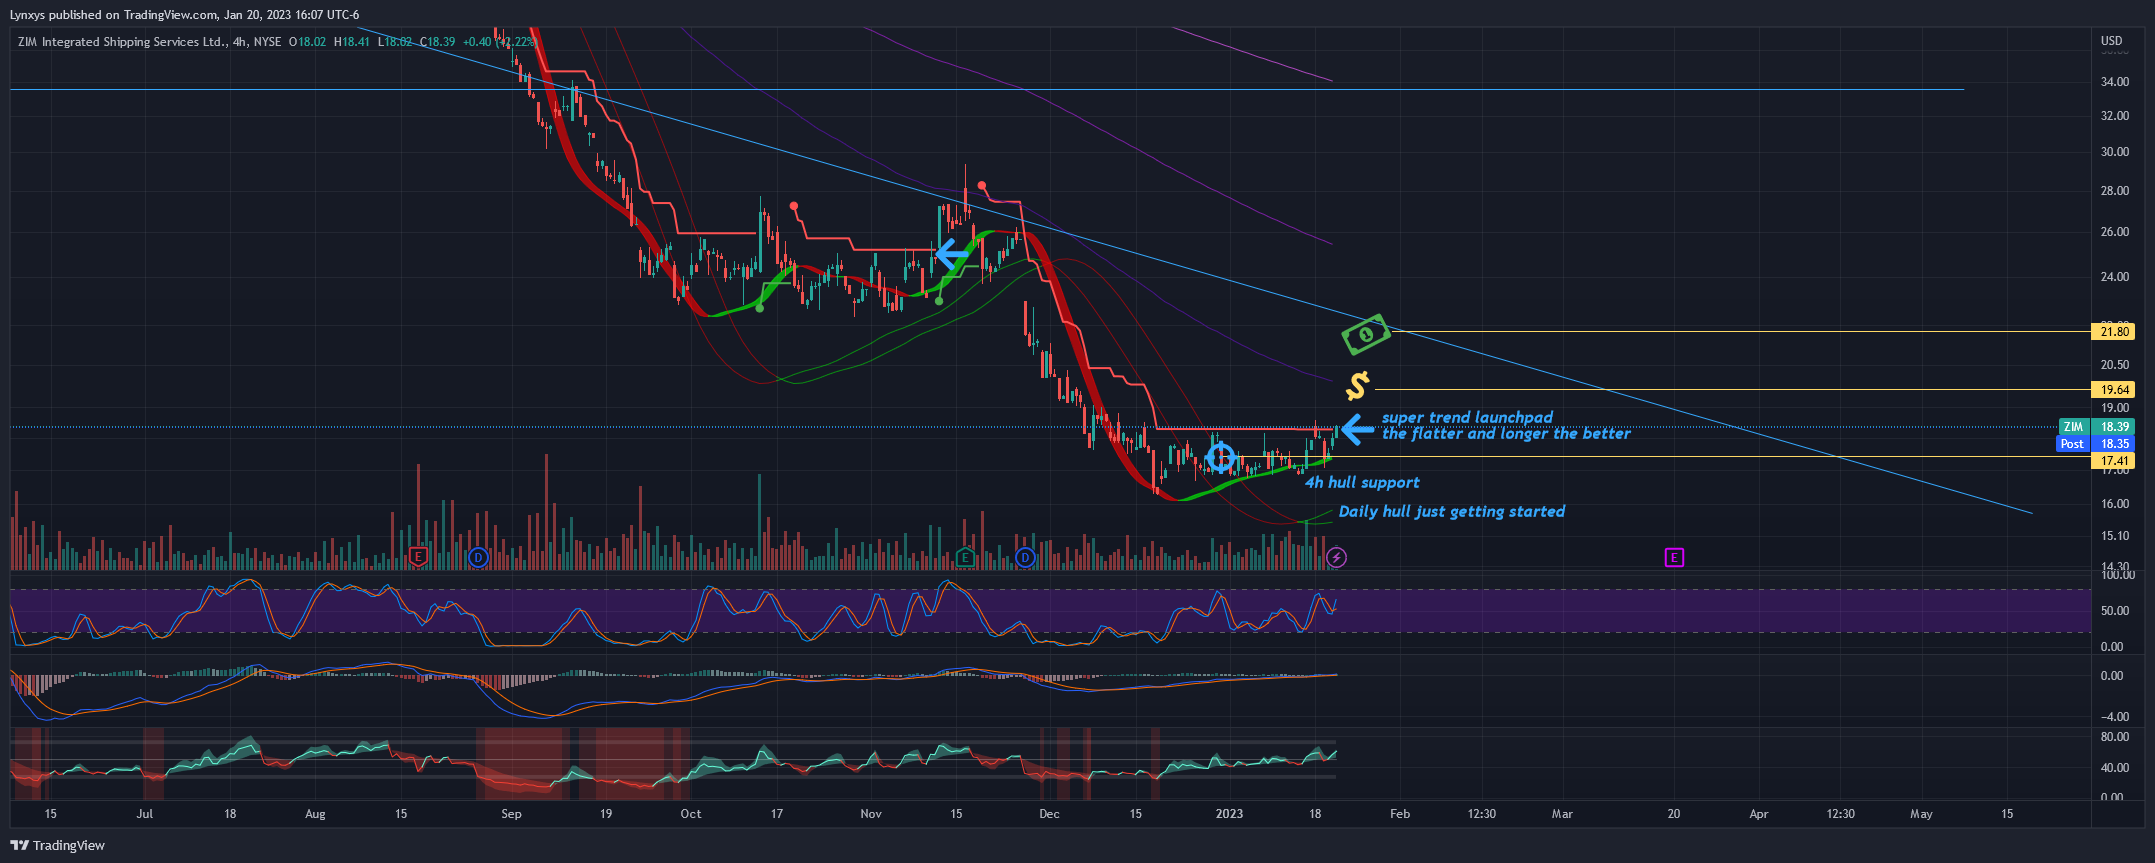Screen dimensions: 2155x863
Task: Click the ZIM Integrated Shipping Services Ltd. title
Action: [122, 42]
